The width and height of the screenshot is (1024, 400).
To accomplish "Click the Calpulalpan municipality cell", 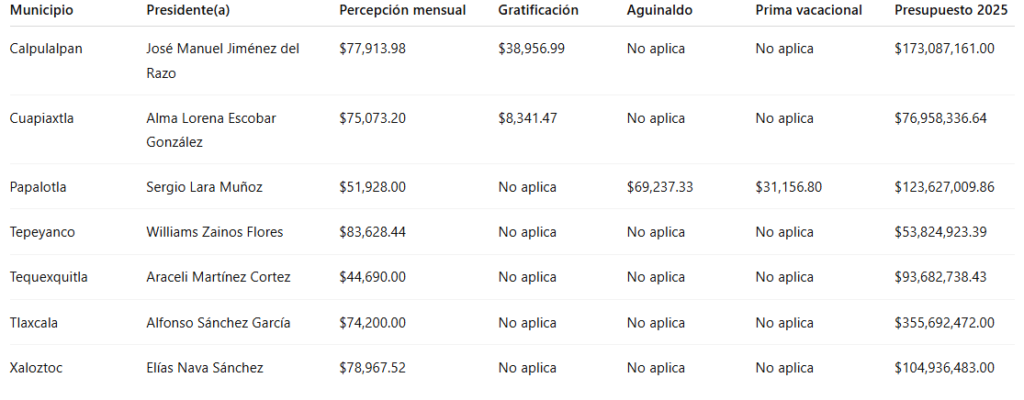I will (46, 49).
